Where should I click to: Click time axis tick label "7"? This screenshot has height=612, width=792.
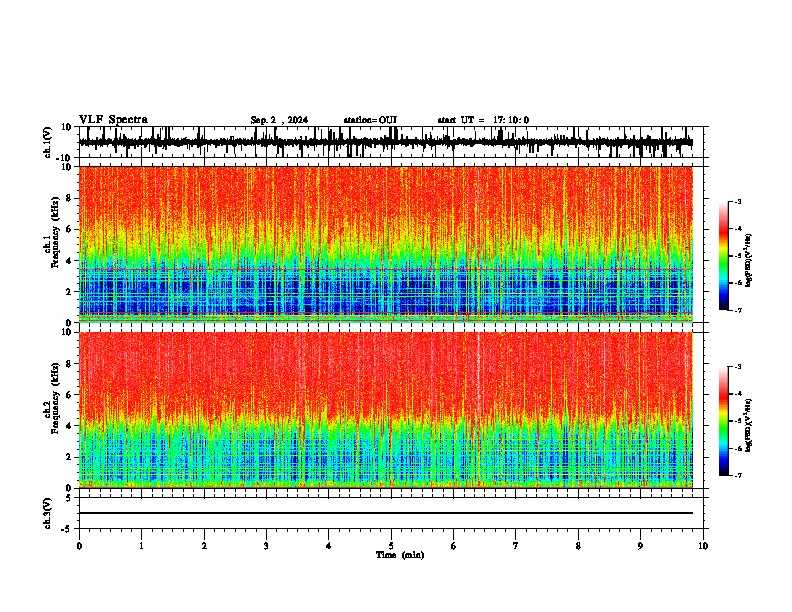[516, 546]
